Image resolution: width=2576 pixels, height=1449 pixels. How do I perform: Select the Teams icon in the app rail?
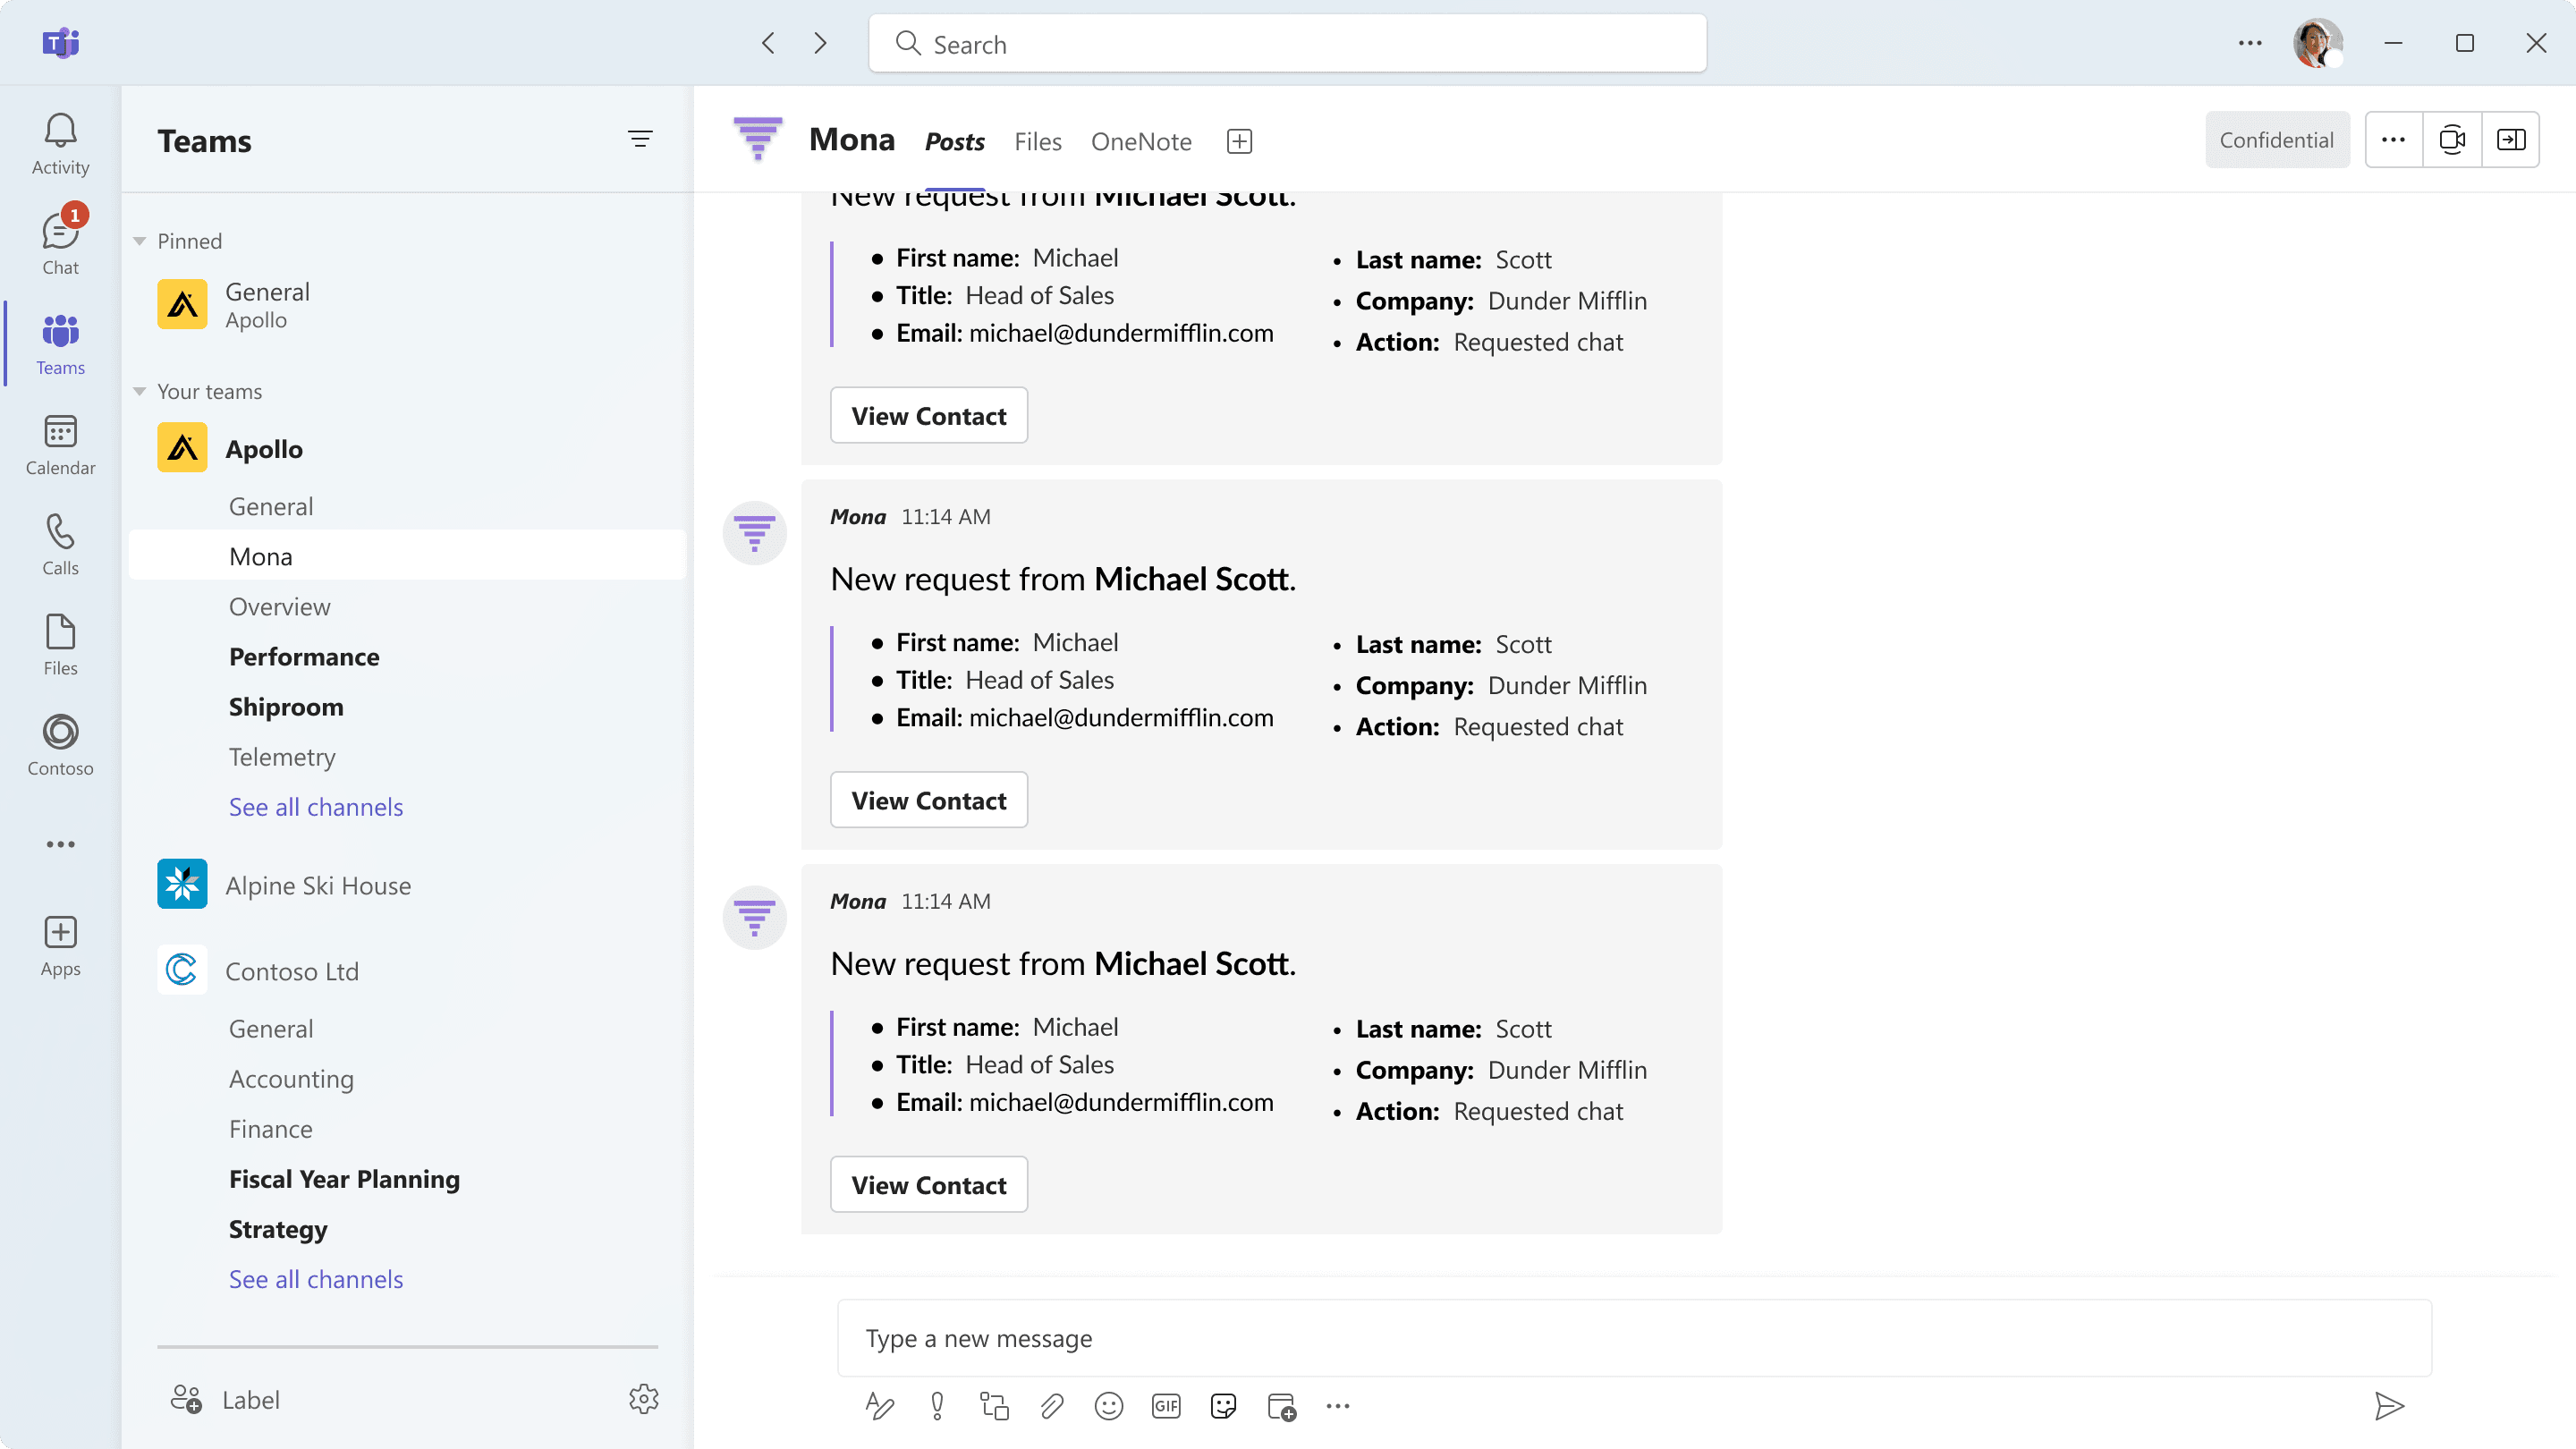coord(60,344)
